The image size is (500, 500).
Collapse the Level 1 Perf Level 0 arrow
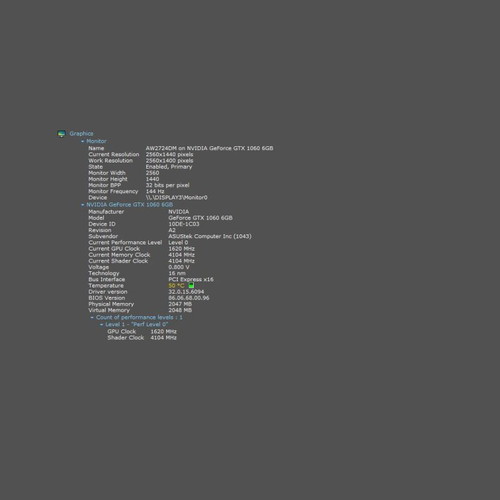(x=102, y=324)
